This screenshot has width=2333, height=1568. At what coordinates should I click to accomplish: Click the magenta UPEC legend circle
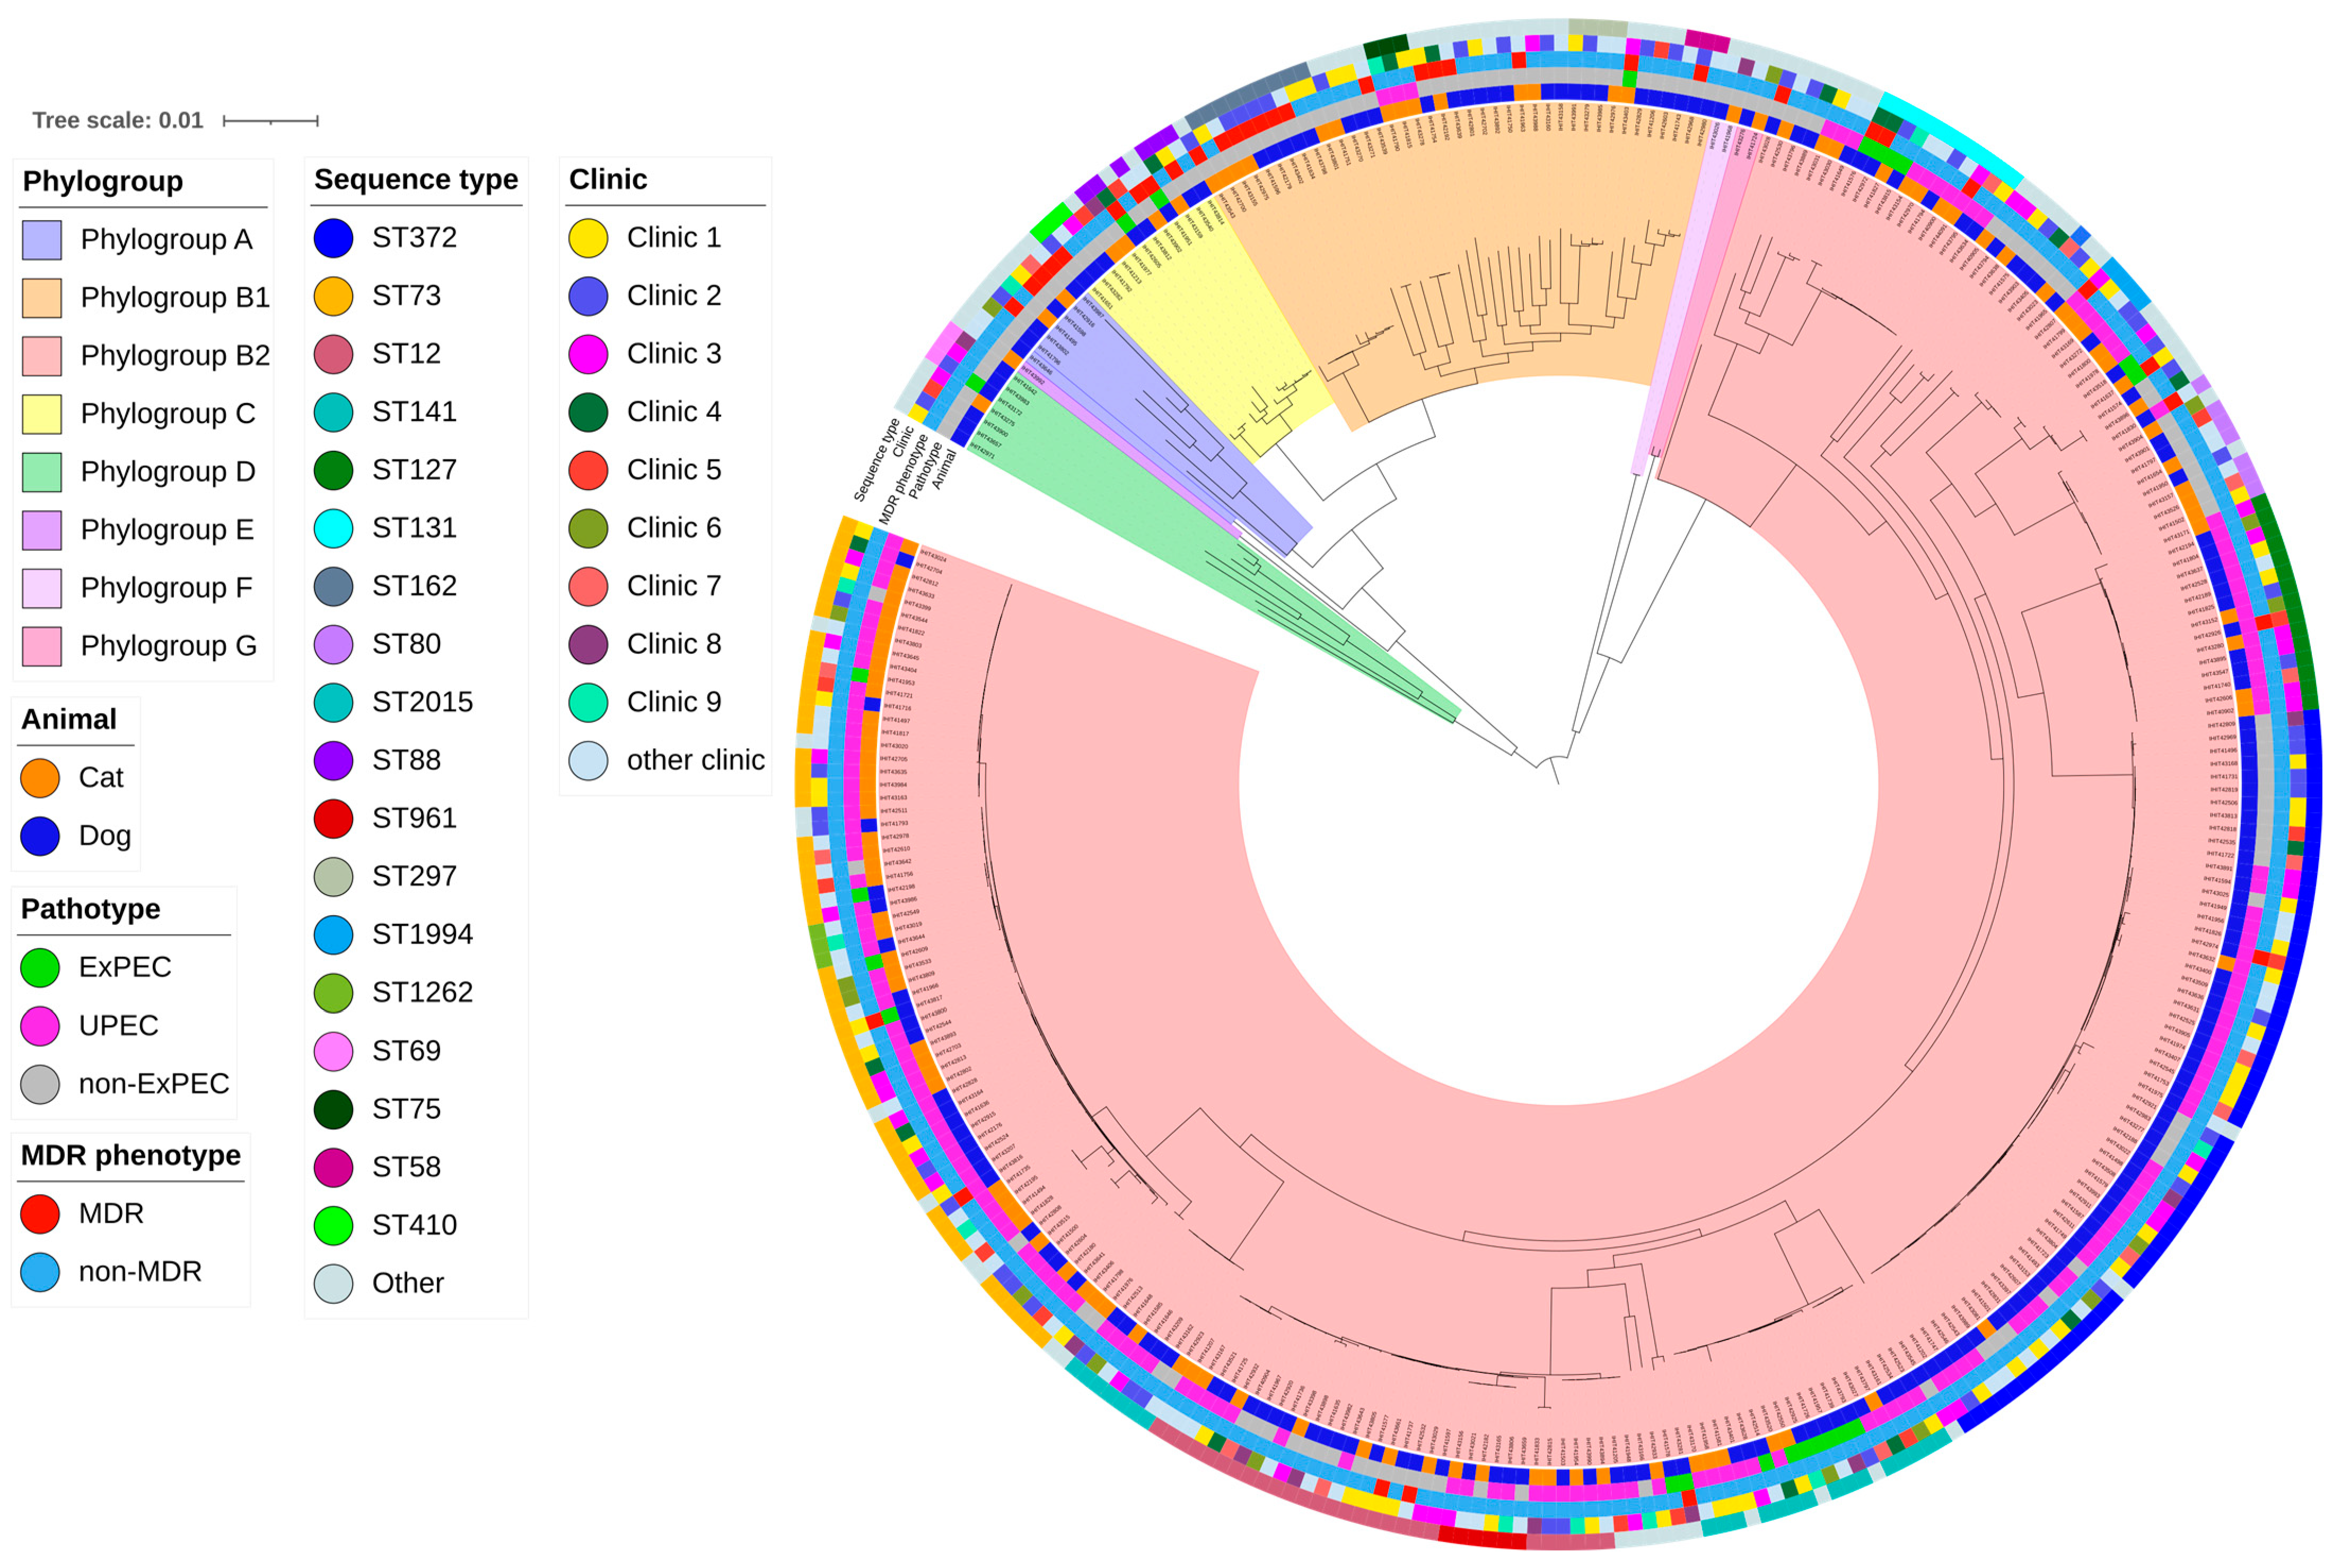pos(40,1026)
